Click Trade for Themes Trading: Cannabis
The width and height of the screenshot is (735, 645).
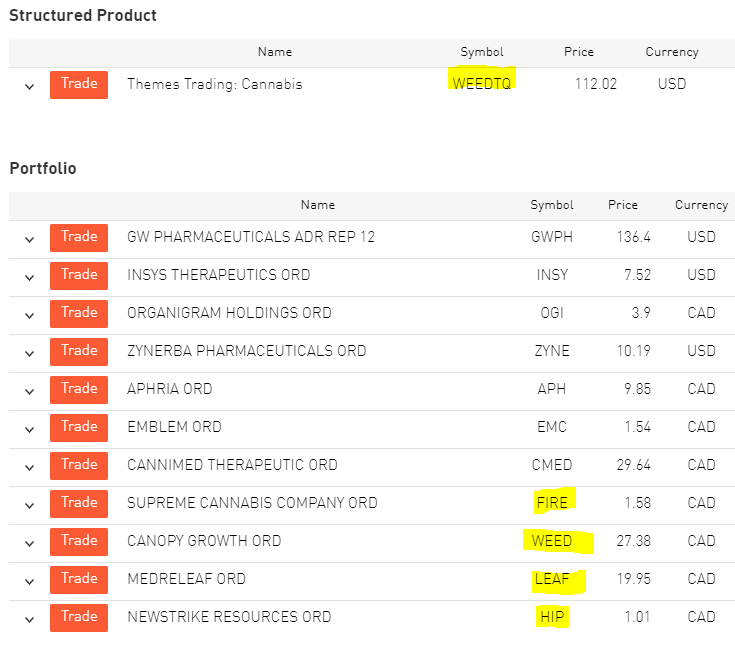click(79, 85)
